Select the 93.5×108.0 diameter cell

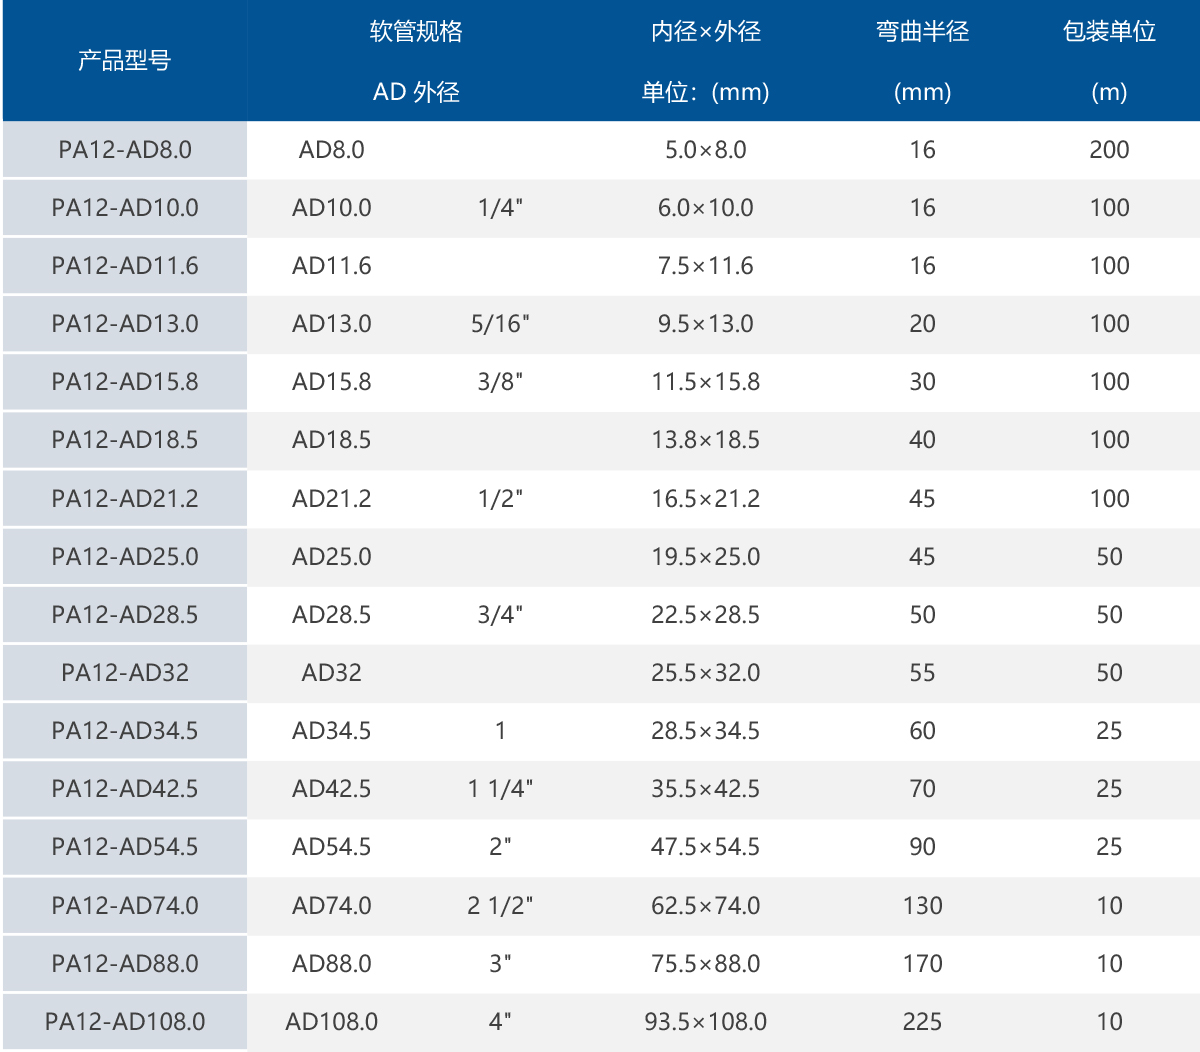click(706, 1022)
